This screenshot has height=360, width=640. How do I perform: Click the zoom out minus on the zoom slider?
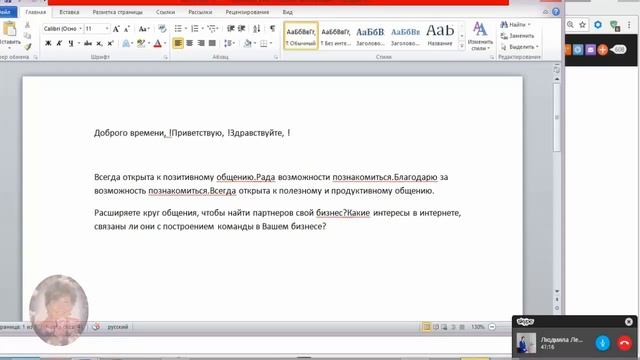tap(492, 327)
